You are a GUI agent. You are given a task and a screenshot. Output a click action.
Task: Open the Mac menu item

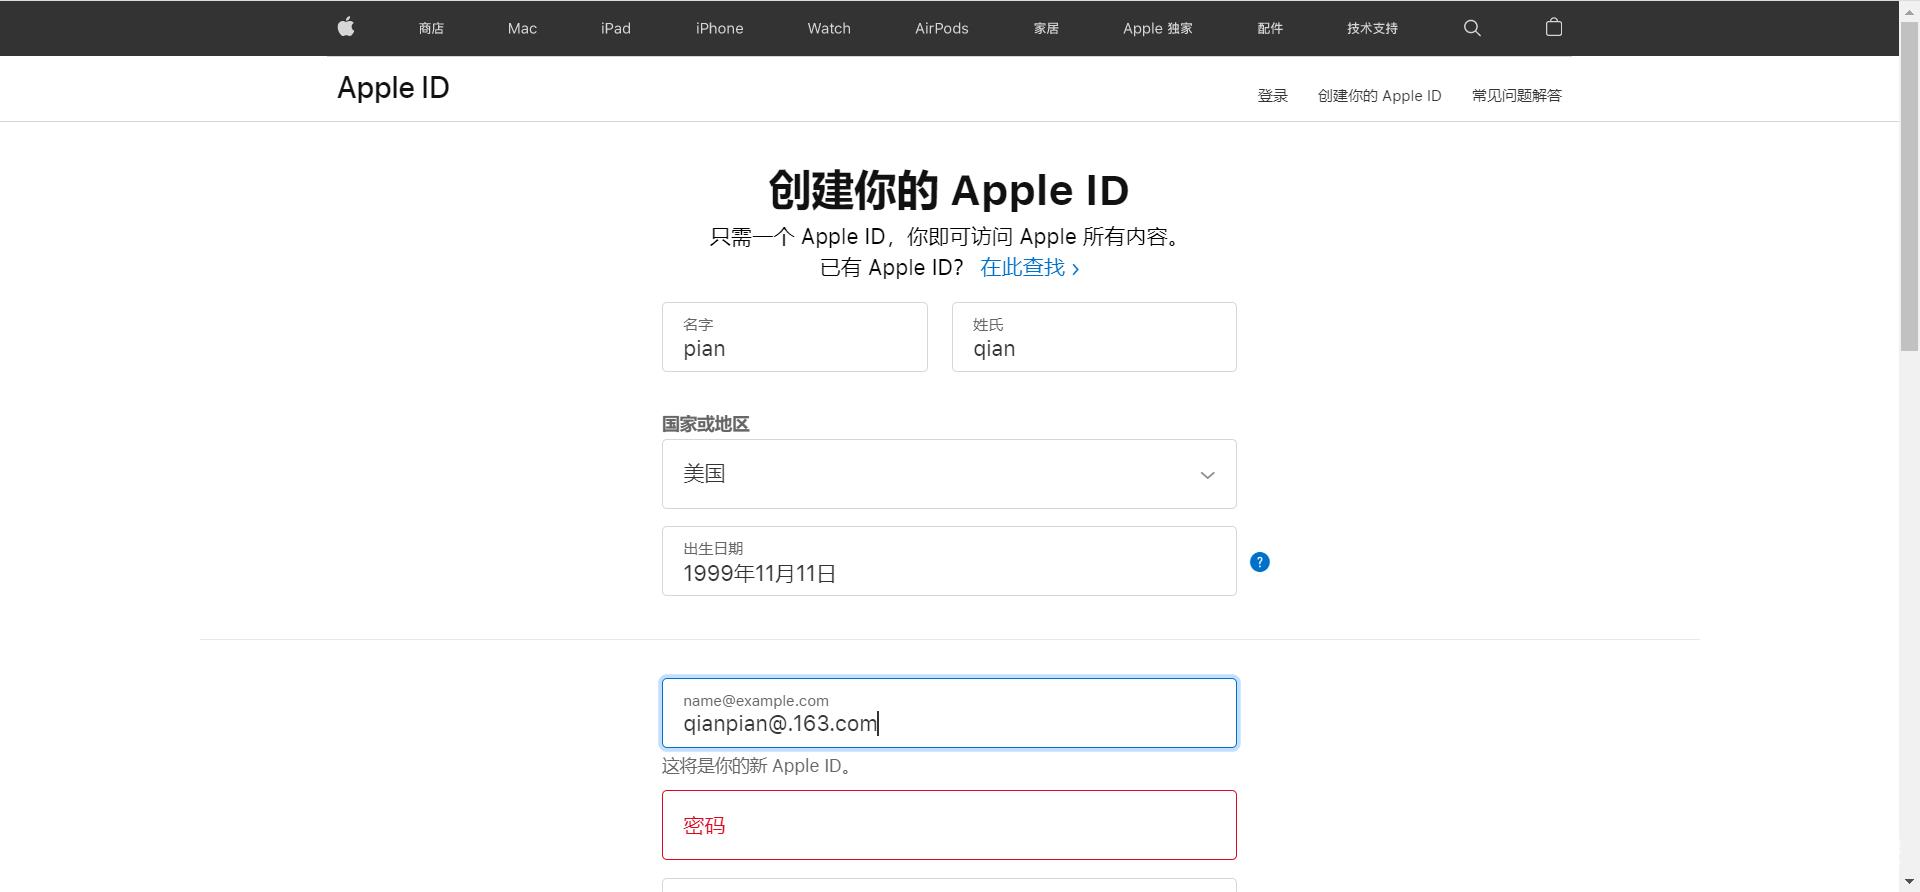coord(522,28)
